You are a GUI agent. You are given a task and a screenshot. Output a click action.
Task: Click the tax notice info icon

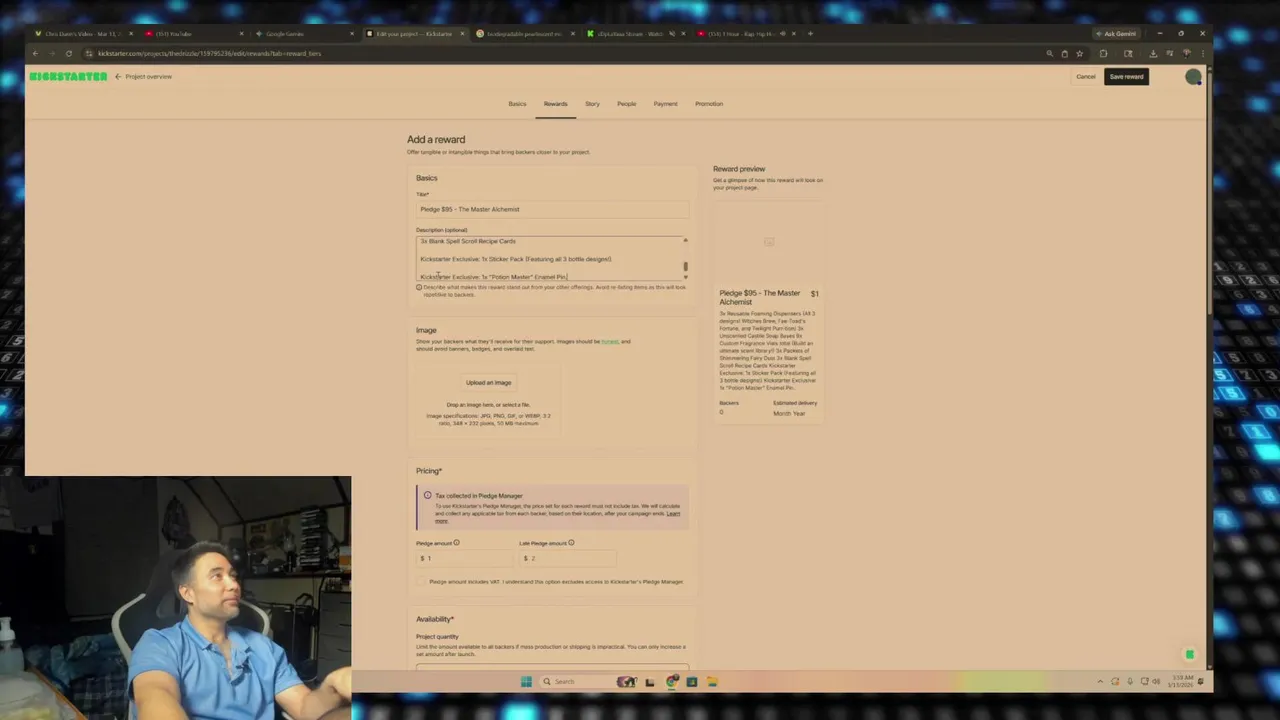click(x=427, y=496)
